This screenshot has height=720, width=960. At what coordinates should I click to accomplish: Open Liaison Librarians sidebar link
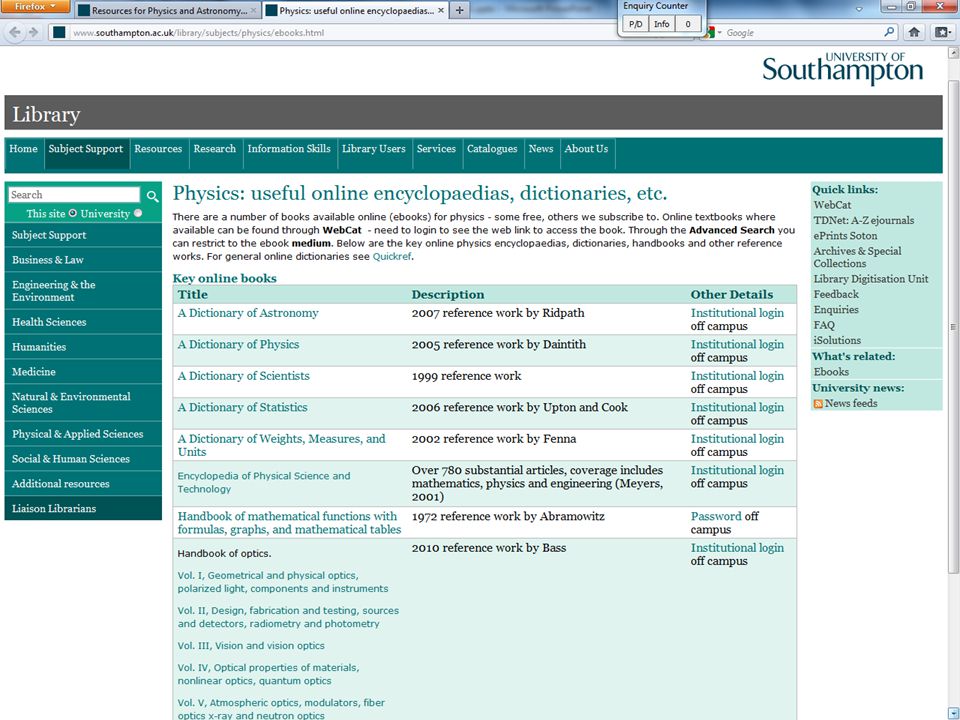[83, 509]
